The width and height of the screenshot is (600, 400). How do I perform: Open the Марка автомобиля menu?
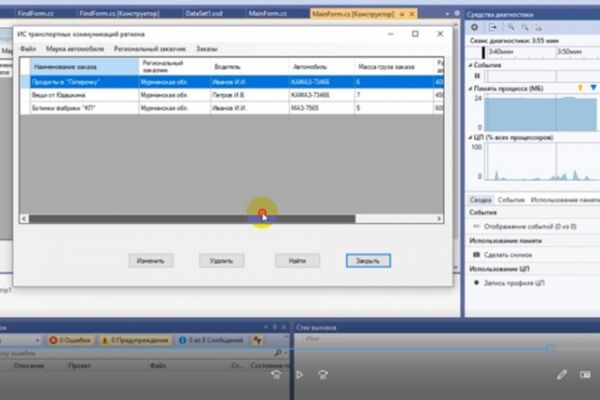coord(75,49)
